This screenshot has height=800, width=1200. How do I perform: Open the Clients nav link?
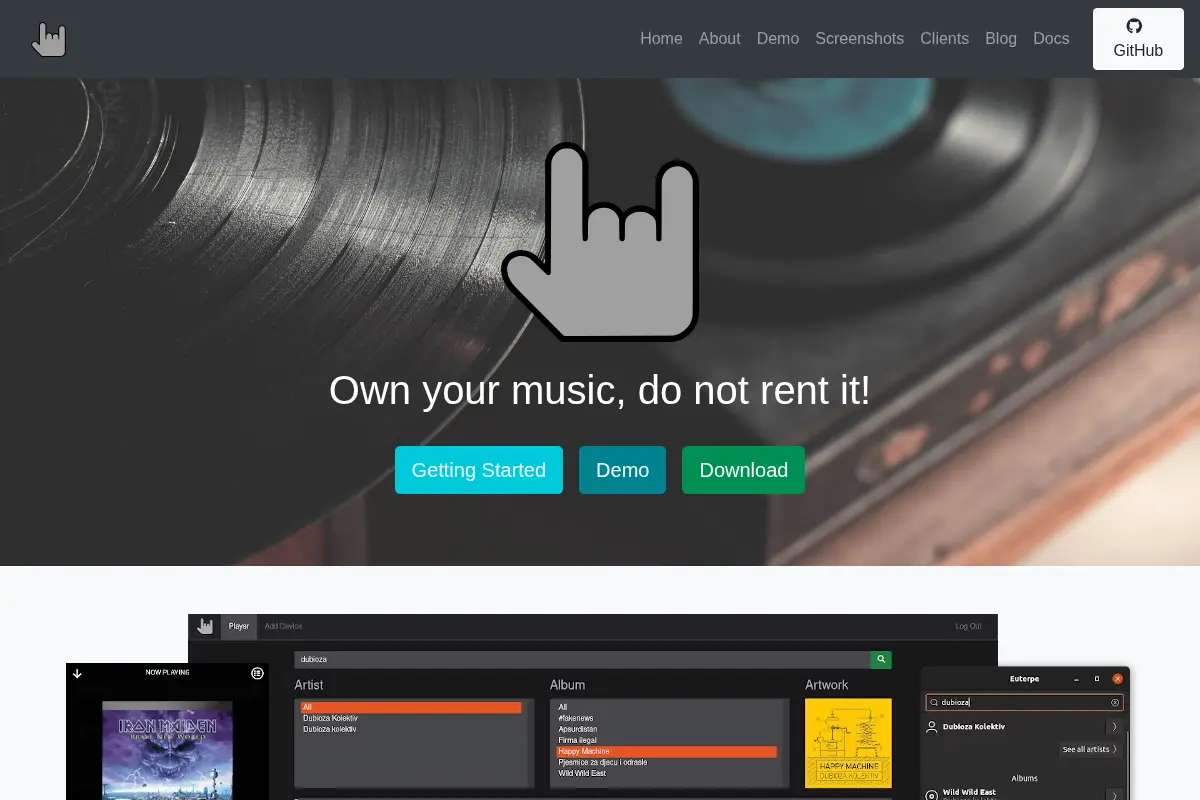coord(945,39)
